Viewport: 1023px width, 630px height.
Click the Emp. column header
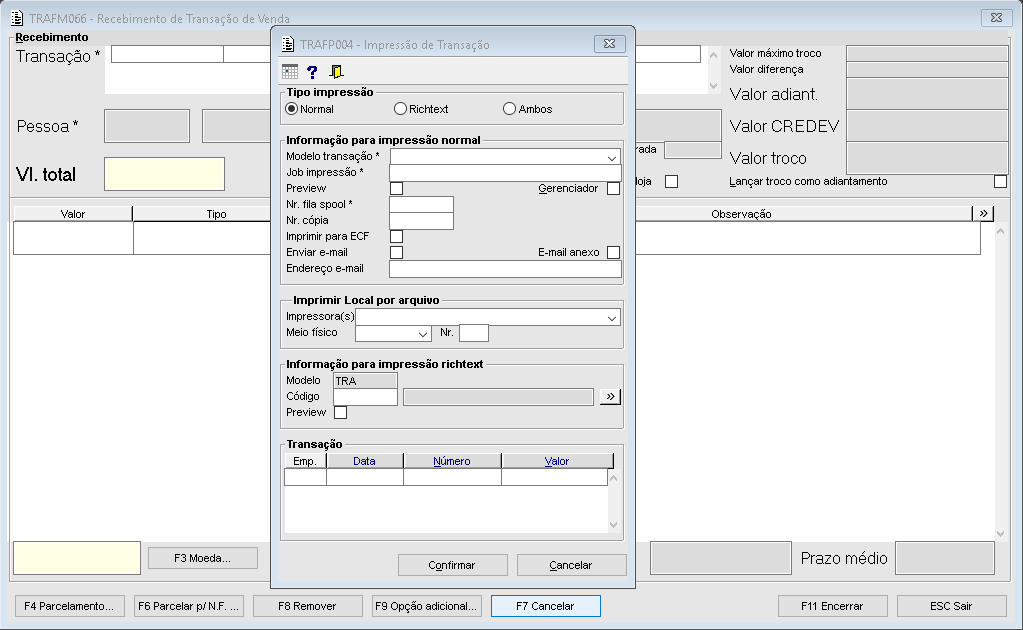(x=305, y=461)
